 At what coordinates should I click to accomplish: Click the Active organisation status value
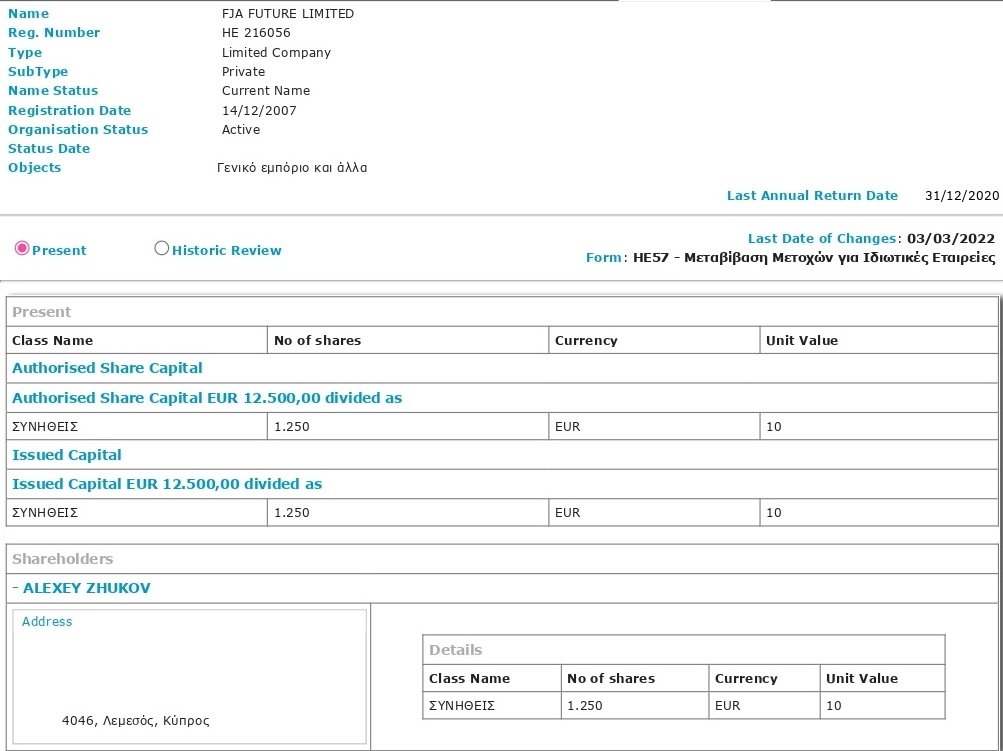click(241, 130)
